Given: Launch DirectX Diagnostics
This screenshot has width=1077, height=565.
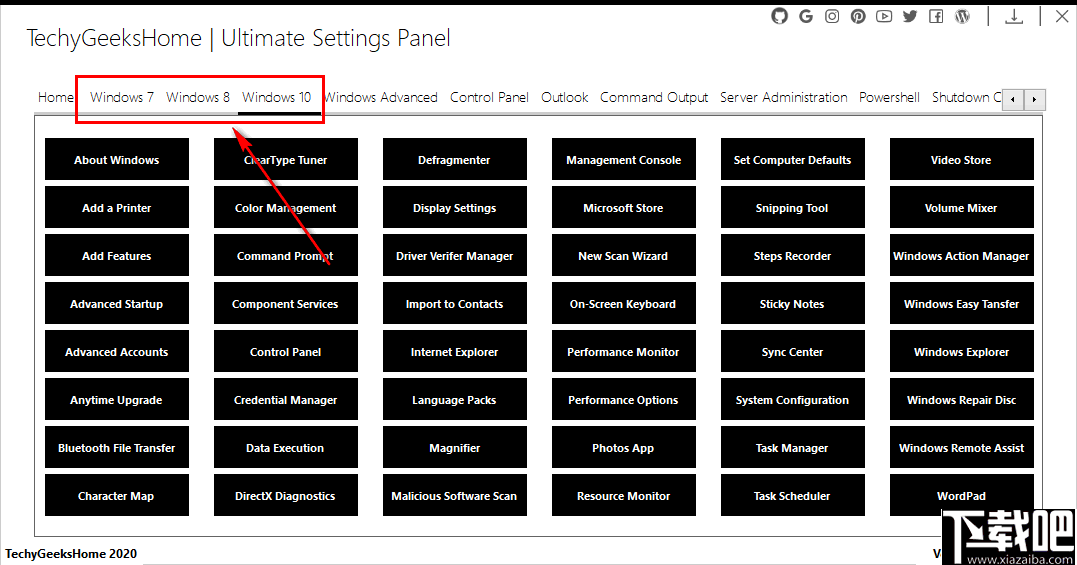Looking at the screenshot, I should [286, 496].
